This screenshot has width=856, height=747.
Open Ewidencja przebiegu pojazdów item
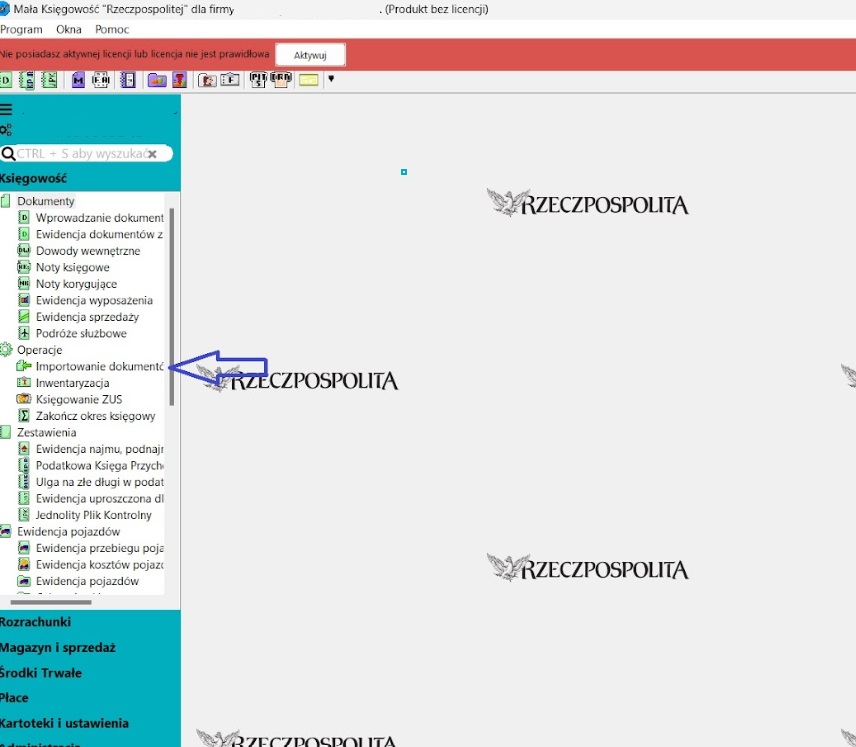[x=99, y=548]
